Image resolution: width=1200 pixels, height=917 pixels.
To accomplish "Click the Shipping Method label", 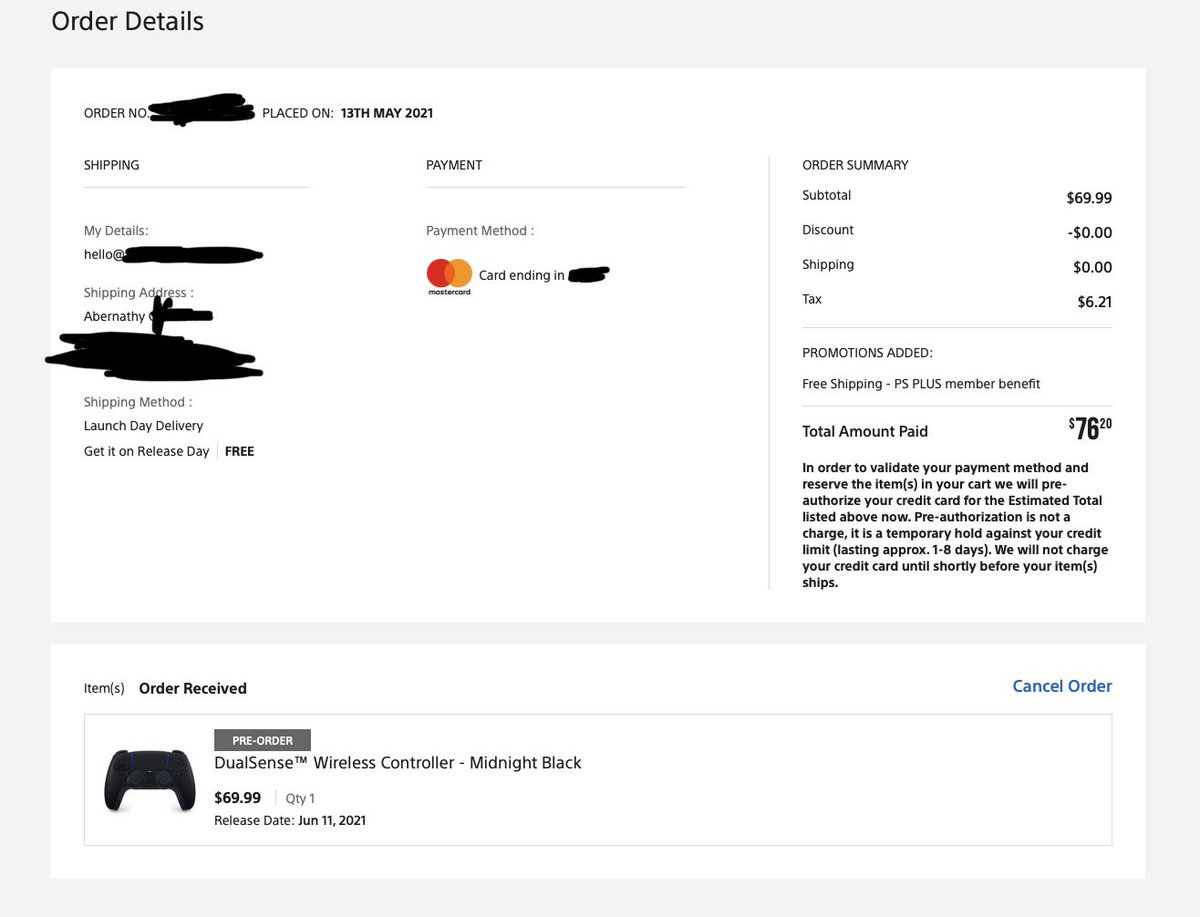I will coord(139,402).
